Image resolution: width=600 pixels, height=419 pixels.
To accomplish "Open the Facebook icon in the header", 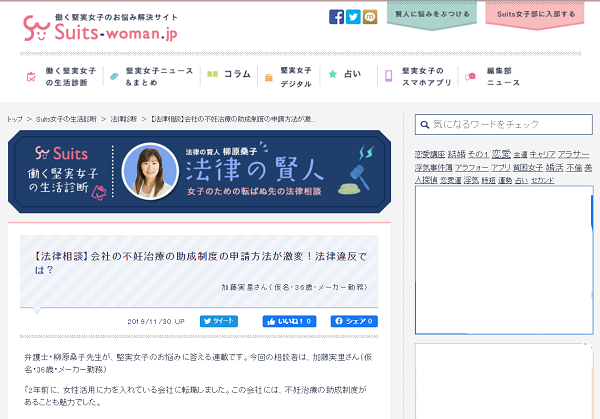I will [x=336, y=17].
